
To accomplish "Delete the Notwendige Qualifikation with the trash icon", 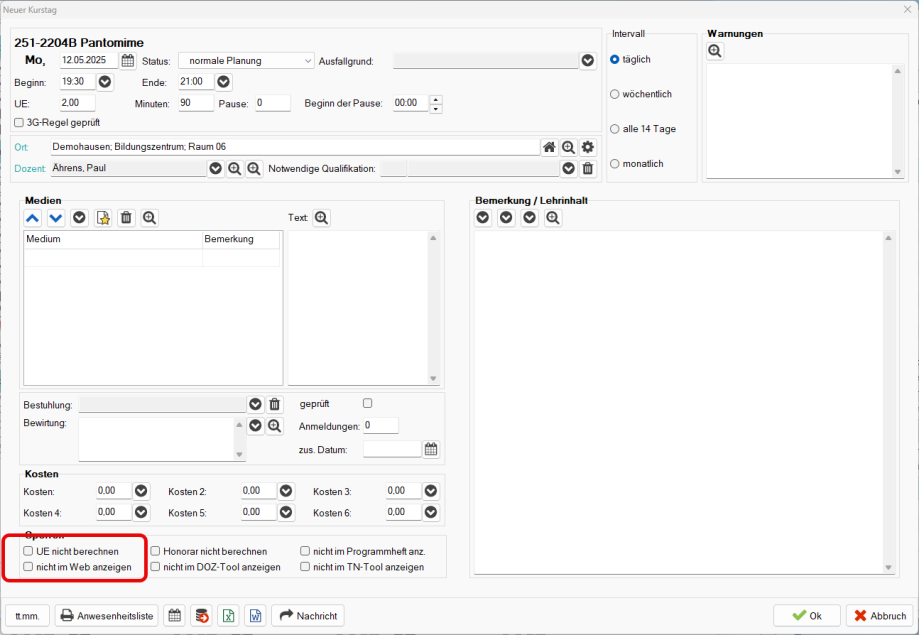I will (588, 169).
